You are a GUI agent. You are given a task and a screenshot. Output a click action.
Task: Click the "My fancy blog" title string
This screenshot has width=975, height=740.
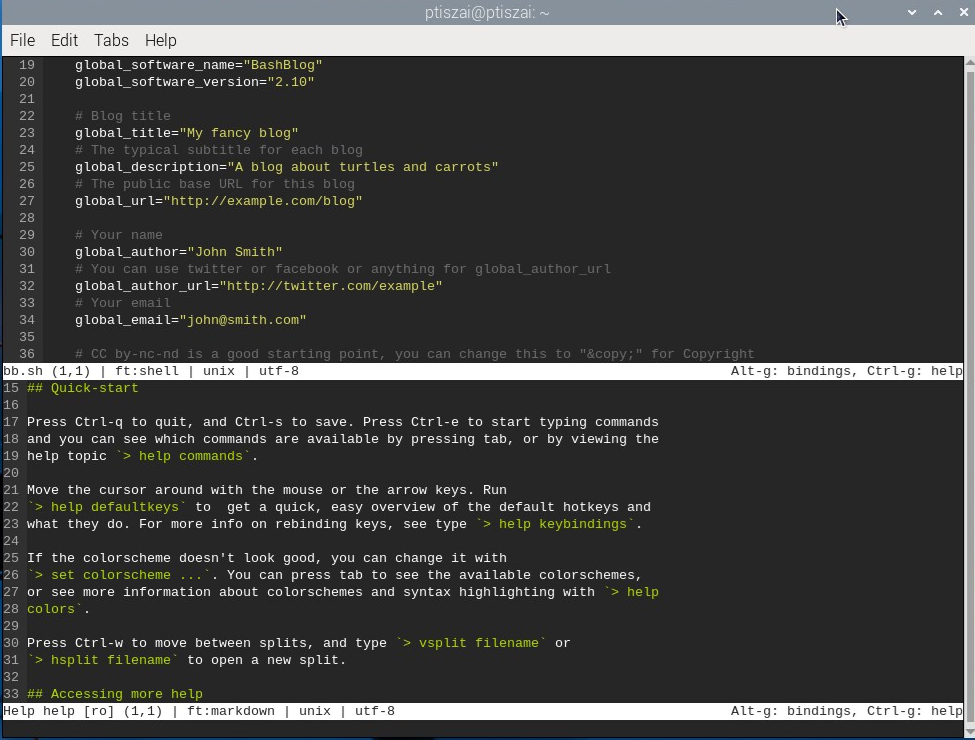239,132
